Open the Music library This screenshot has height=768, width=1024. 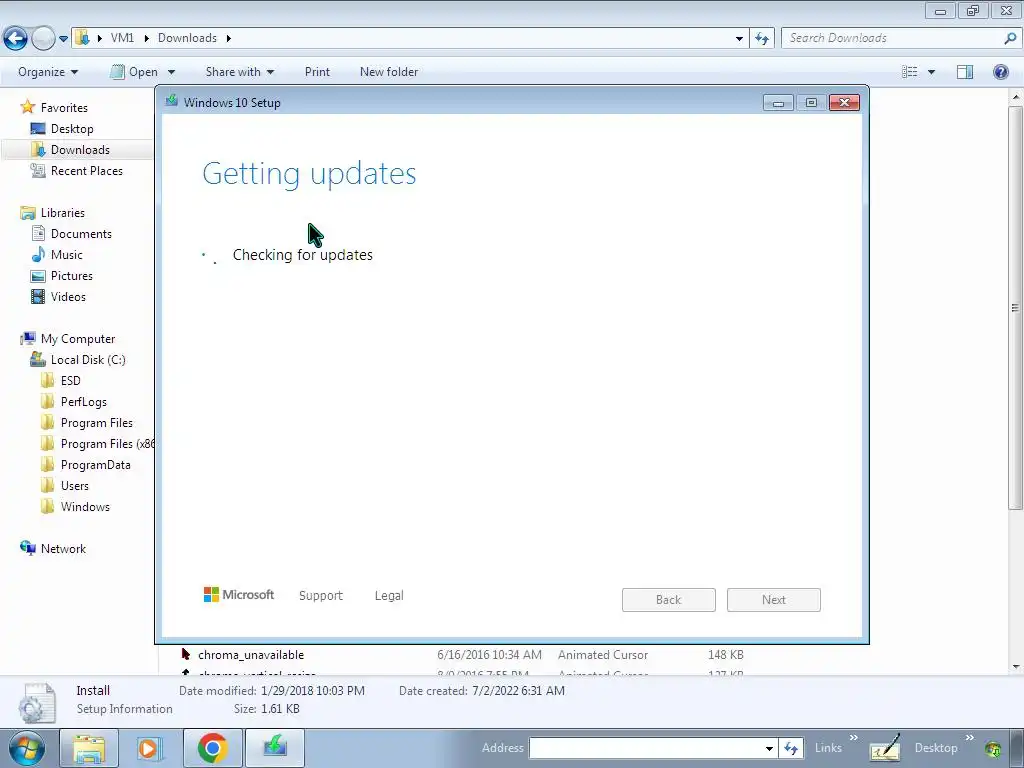(67, 255)
